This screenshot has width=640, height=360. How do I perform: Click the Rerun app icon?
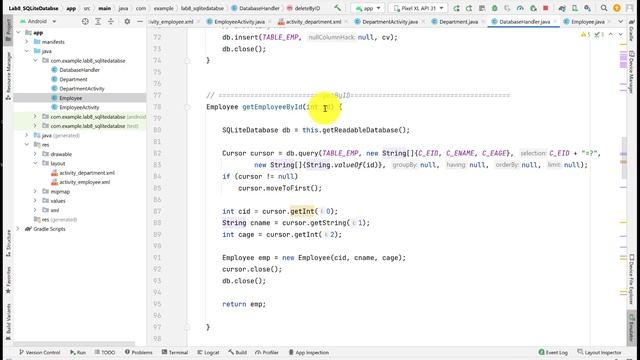click(456, 8)
